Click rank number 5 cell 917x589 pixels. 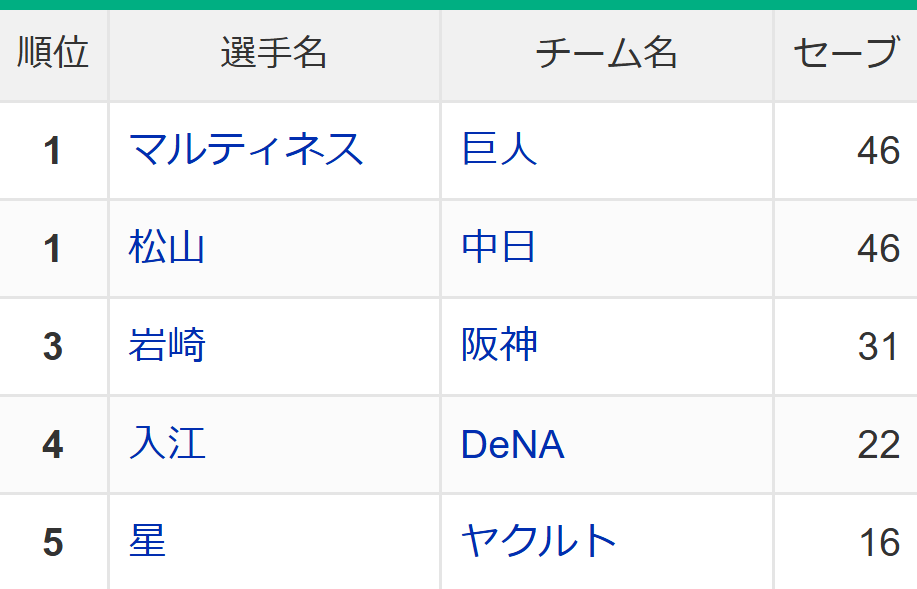(53, 542)
